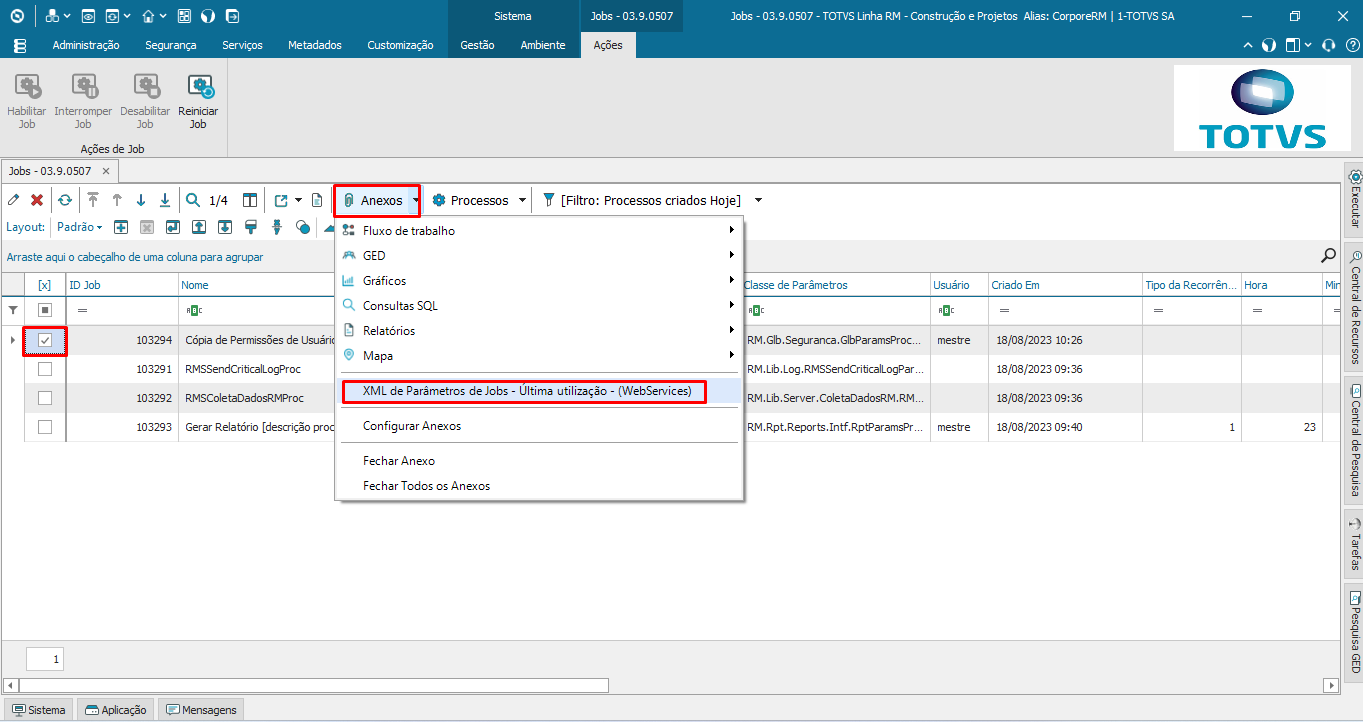This screenshot has width=1363, height=722.
Task: Expand the Consultas SQL submenu
Action: click(540, 306)
